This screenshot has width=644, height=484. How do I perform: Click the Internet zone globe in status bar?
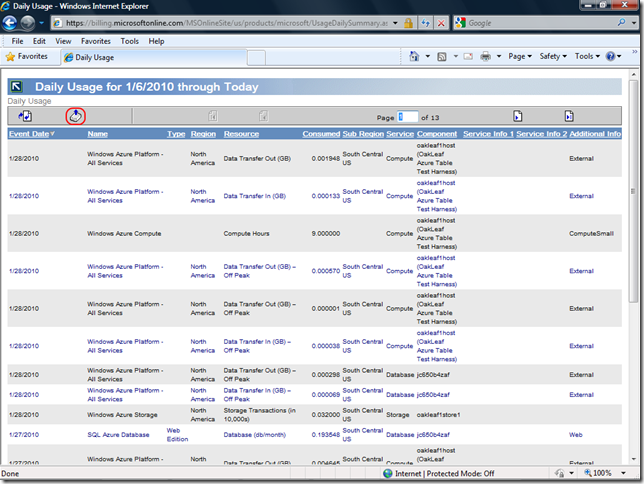pos(388,474)
